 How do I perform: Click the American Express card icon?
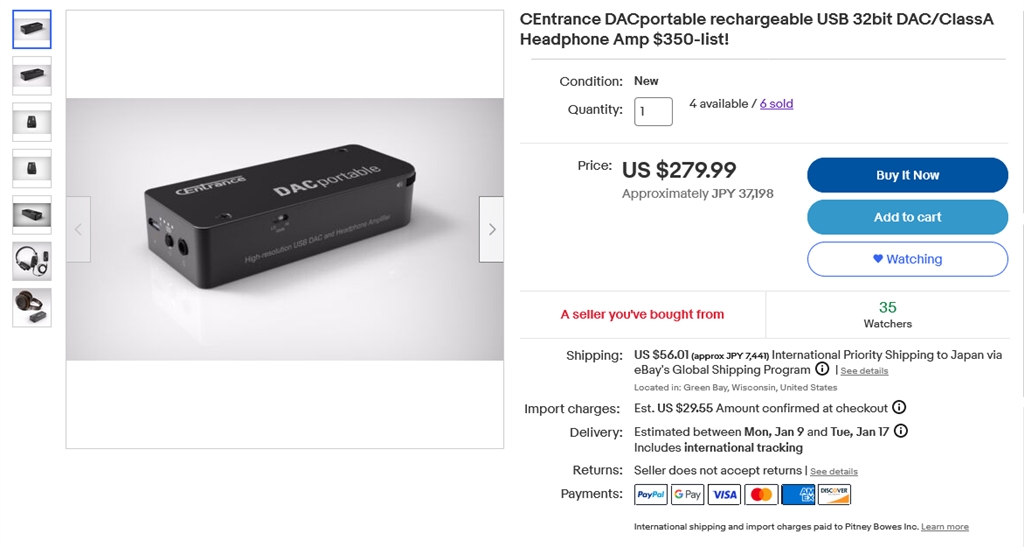point(798,494)
